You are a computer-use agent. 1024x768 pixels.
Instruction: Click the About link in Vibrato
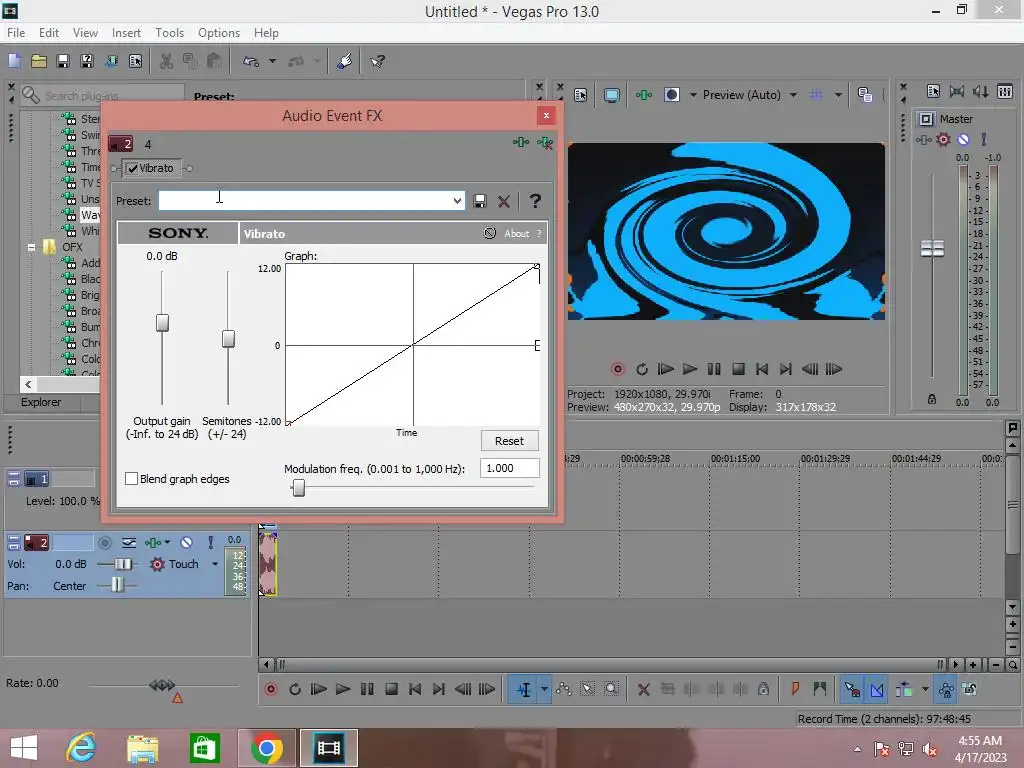[x=517, y=234]
